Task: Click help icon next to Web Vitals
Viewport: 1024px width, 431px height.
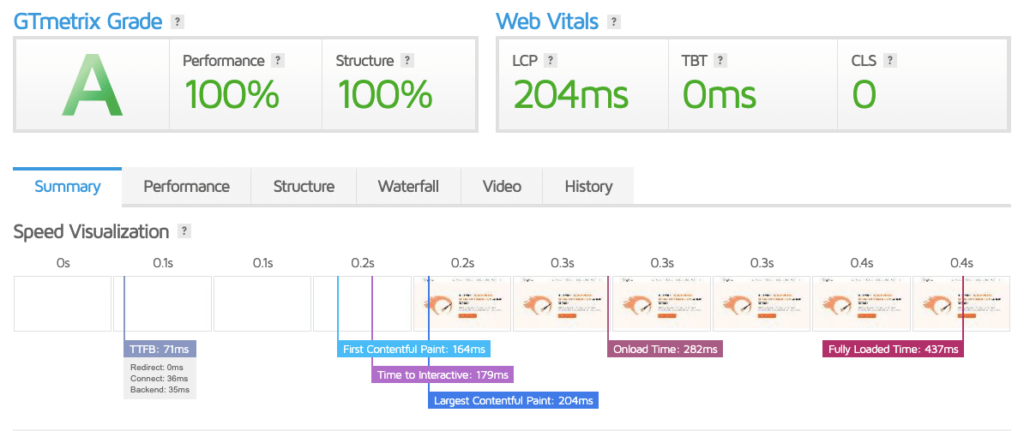Action: click(614, 21)
